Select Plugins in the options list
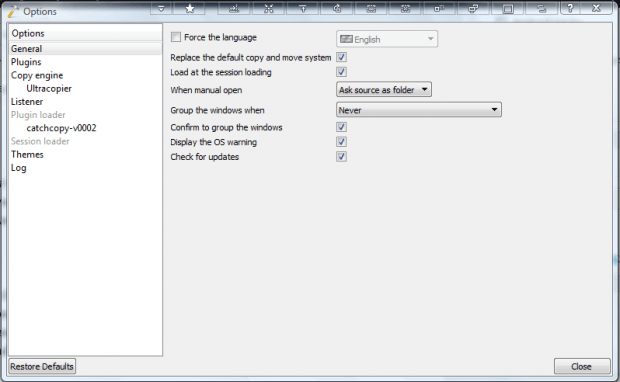Screen dimensions: 620x382 click(x=26, y=62)
